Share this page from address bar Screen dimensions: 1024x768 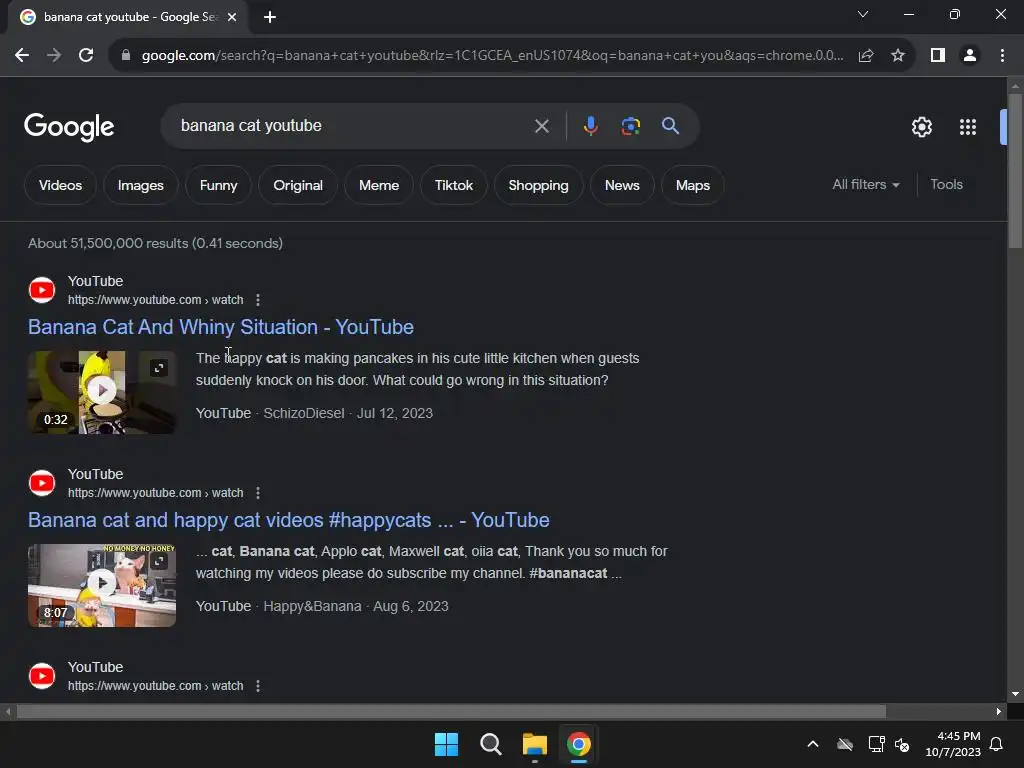tap(866, 56)
